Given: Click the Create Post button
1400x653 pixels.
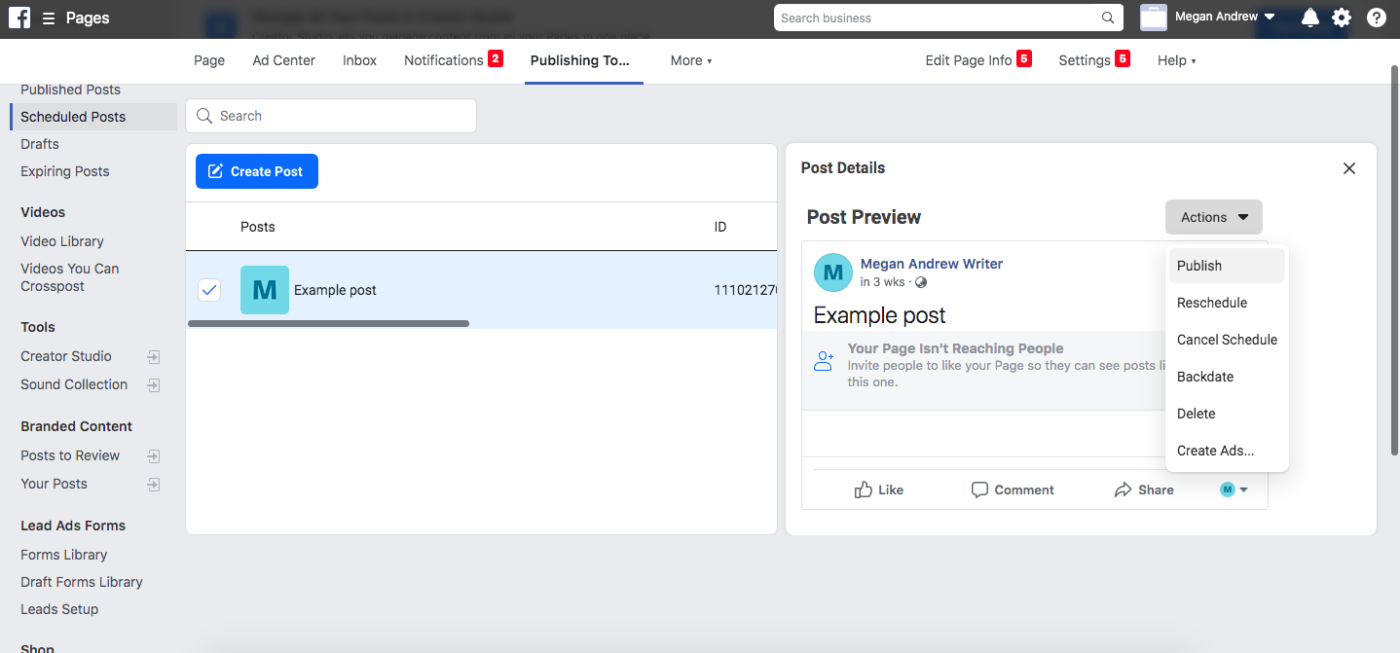Looking at the screenshot, I should [x=256, y=171].
